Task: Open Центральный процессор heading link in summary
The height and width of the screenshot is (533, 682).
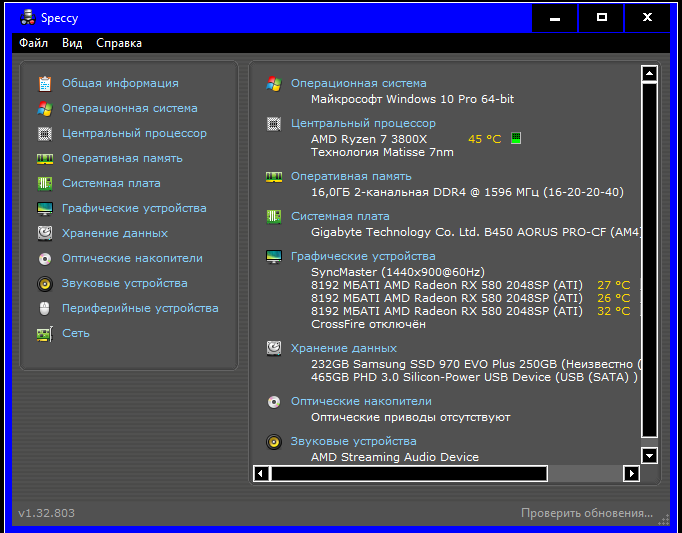Action: point(363,123)
